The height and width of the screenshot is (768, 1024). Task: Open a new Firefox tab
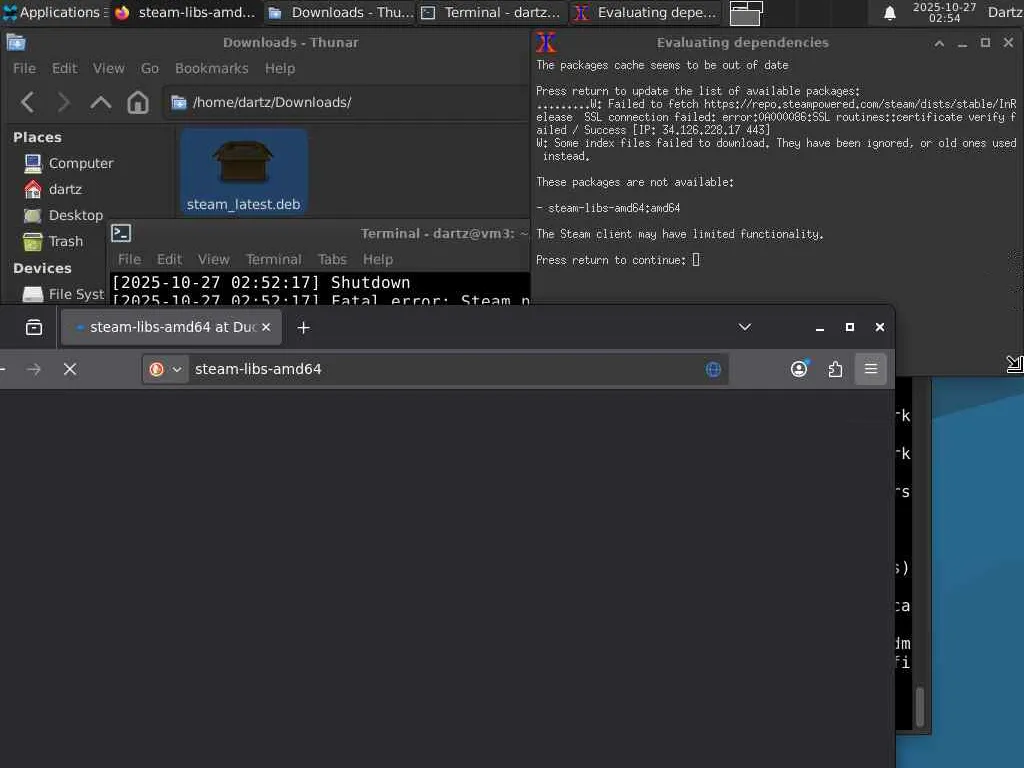click(303, 327)
